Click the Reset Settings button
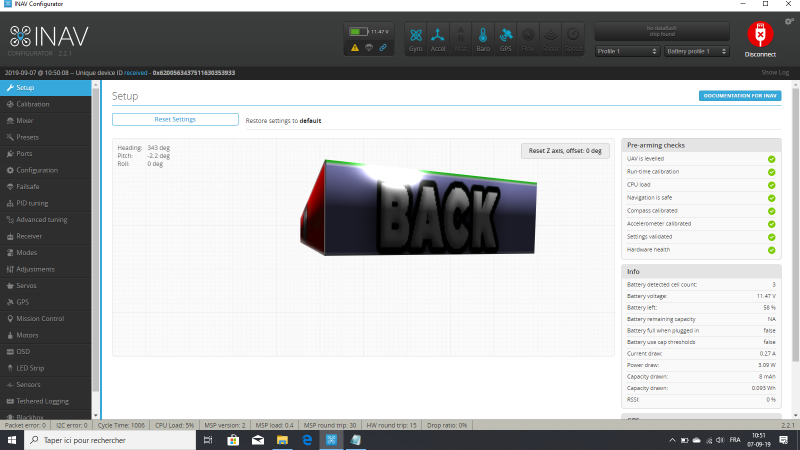 pyautogui.click(x=175, y=119)
